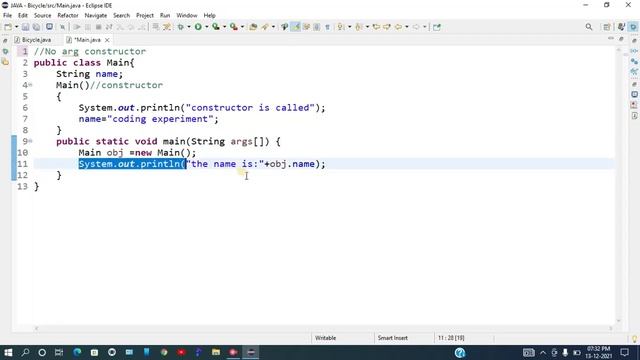The image size is (640, 360).
Task: Expand the Debug dropdown arrow
Action: [189, 27]
